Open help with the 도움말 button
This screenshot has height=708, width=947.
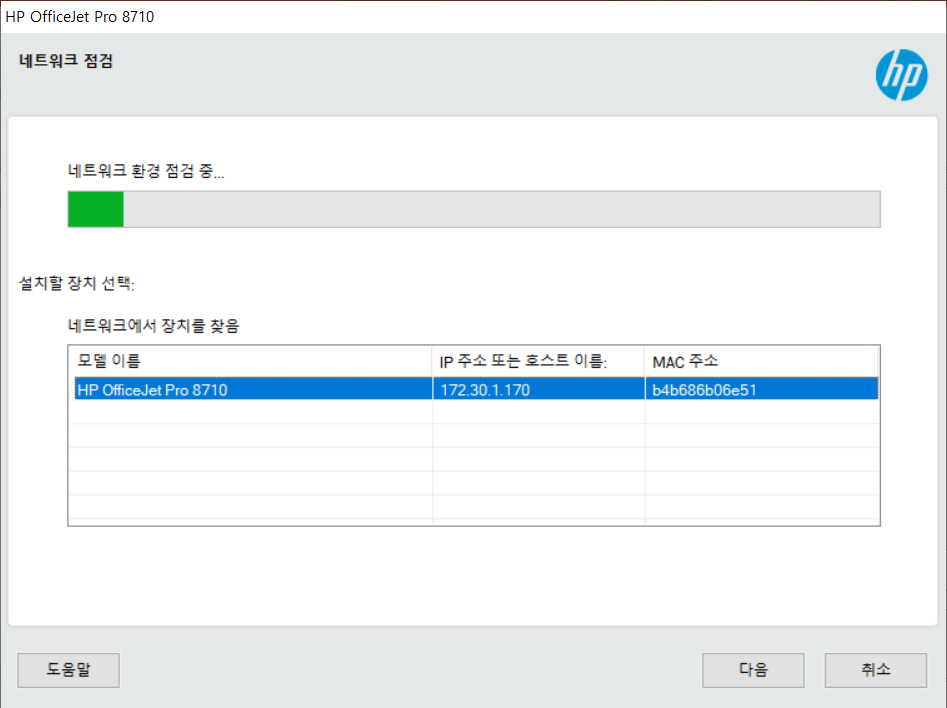coord(68,670)
